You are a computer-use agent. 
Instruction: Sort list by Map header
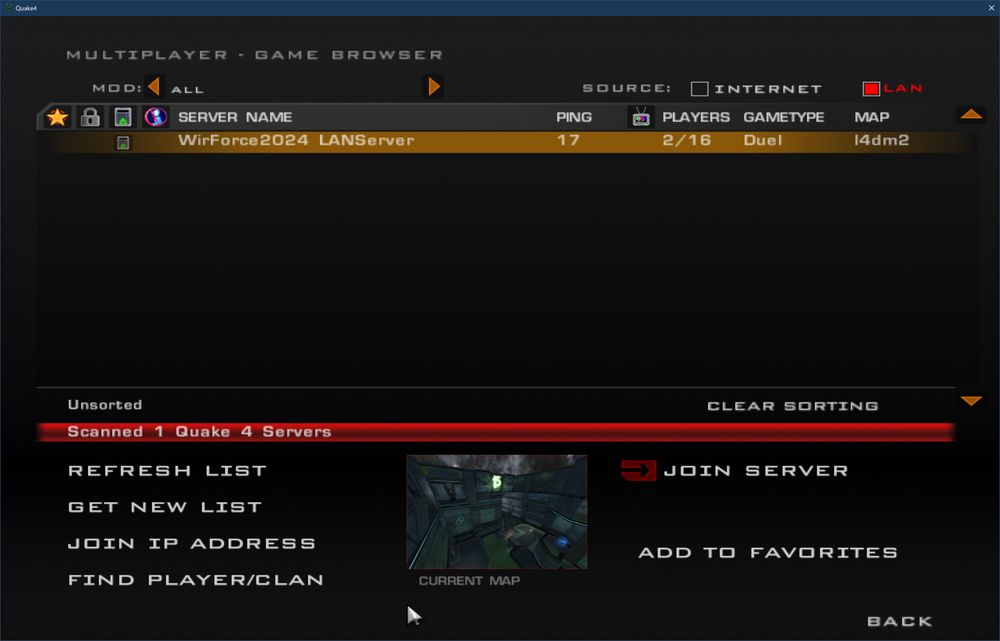tap(872, 117)
